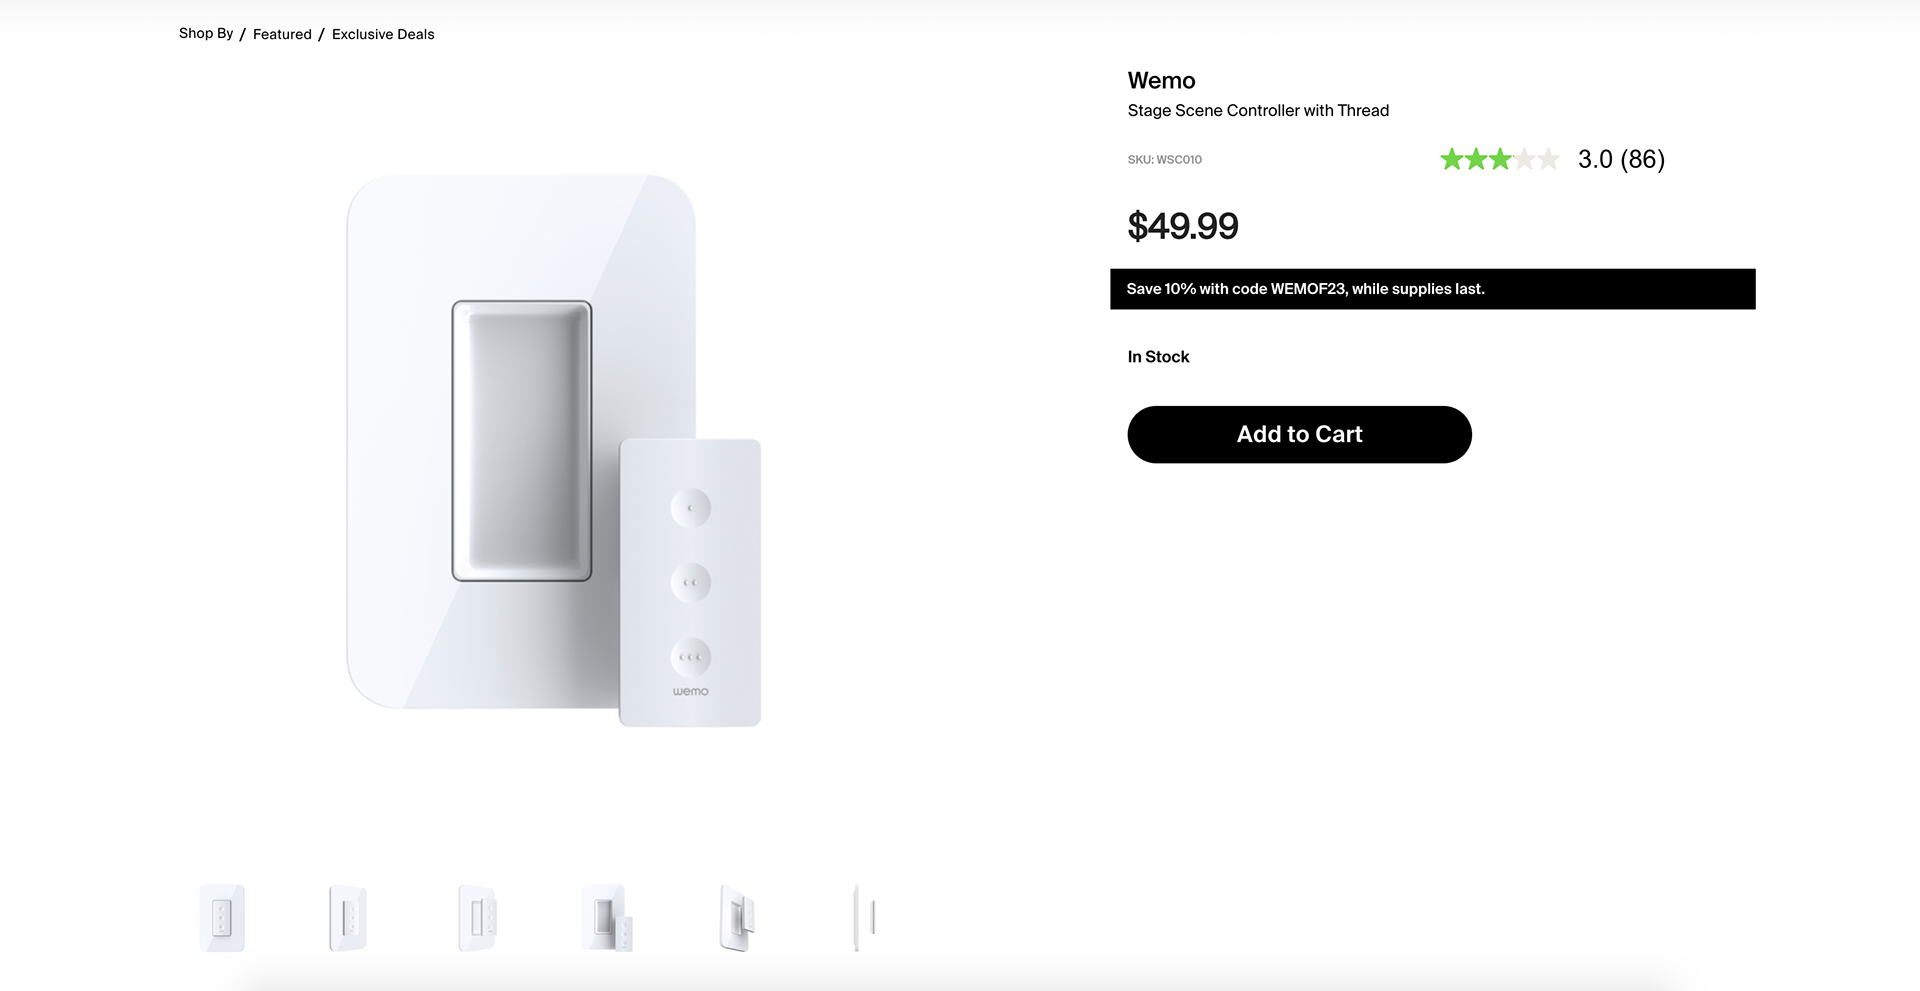
Task: Open the 3.0 (86) reviews count
Action: [x=1621, y=159]
